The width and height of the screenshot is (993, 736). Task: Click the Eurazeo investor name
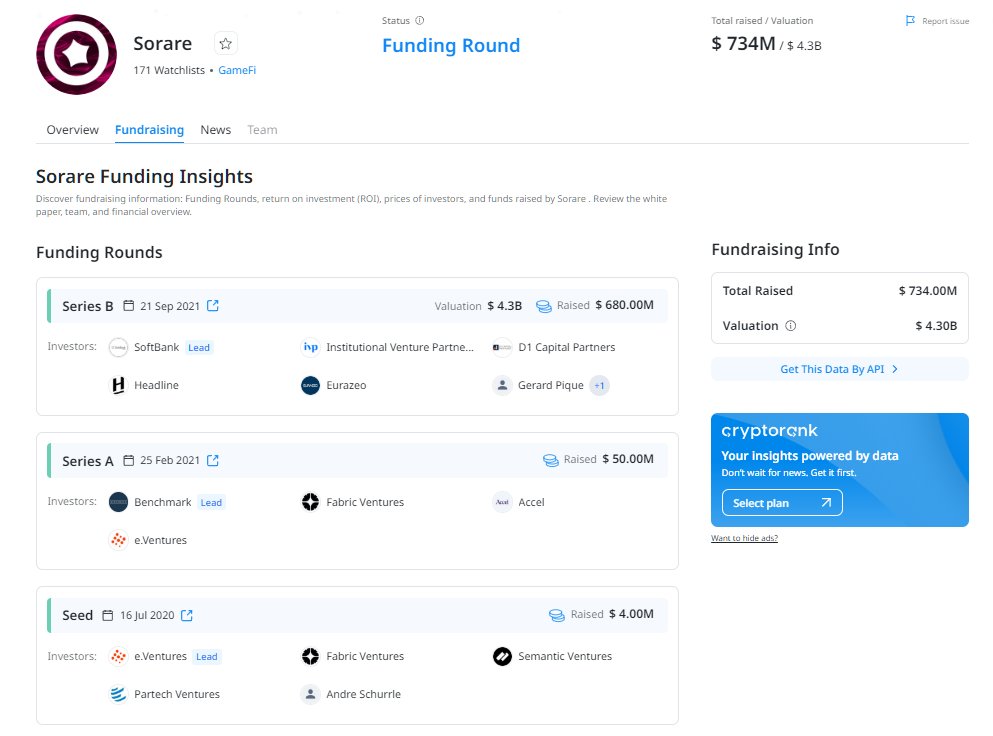(346, 385)
